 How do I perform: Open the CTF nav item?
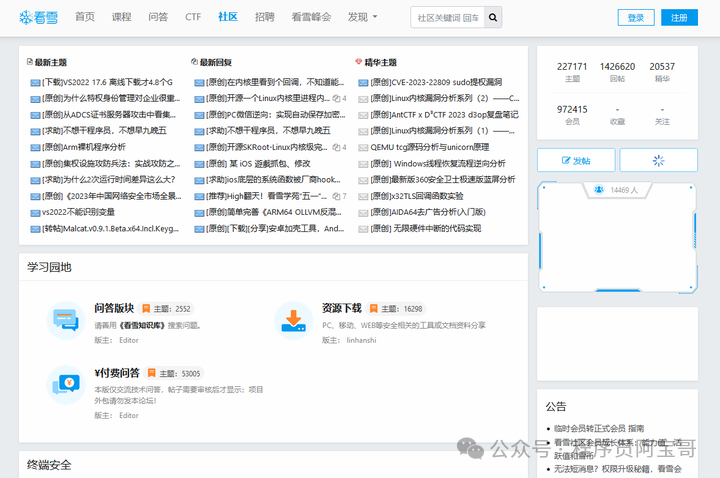click(x=193, y=17)
